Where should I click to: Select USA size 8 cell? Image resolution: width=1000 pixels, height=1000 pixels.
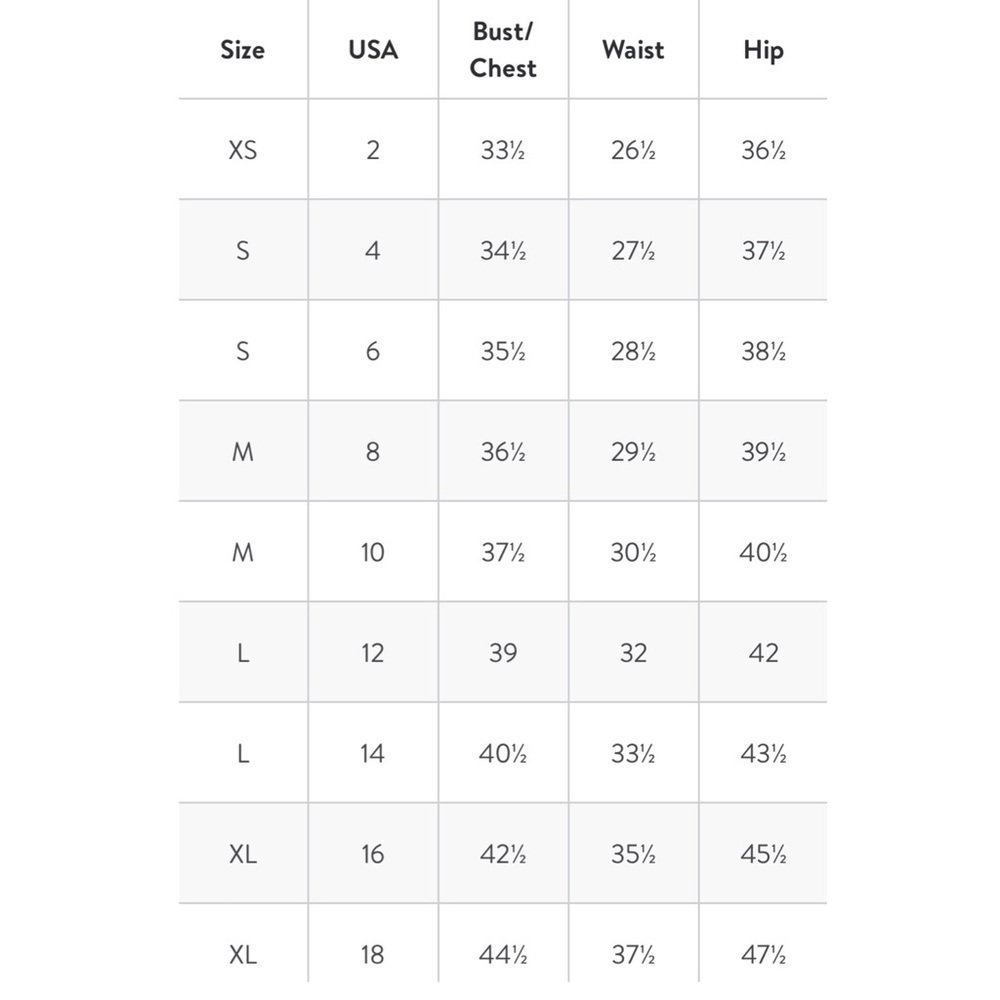pos(373,452)
